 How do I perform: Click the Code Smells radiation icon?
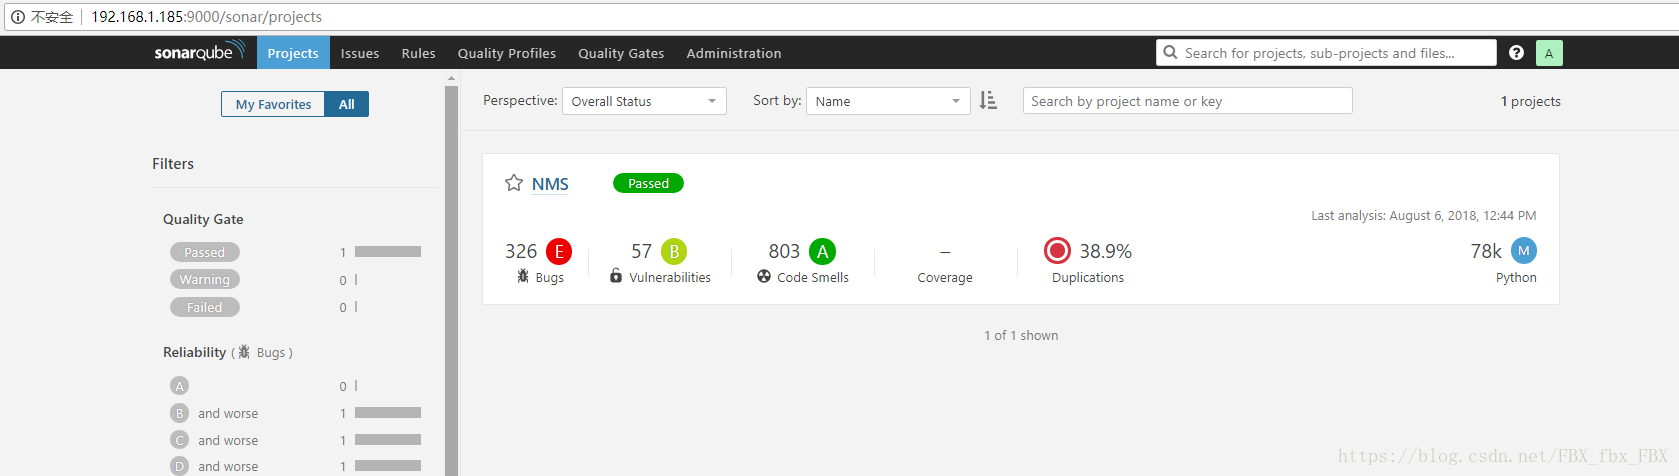point(764,276)
